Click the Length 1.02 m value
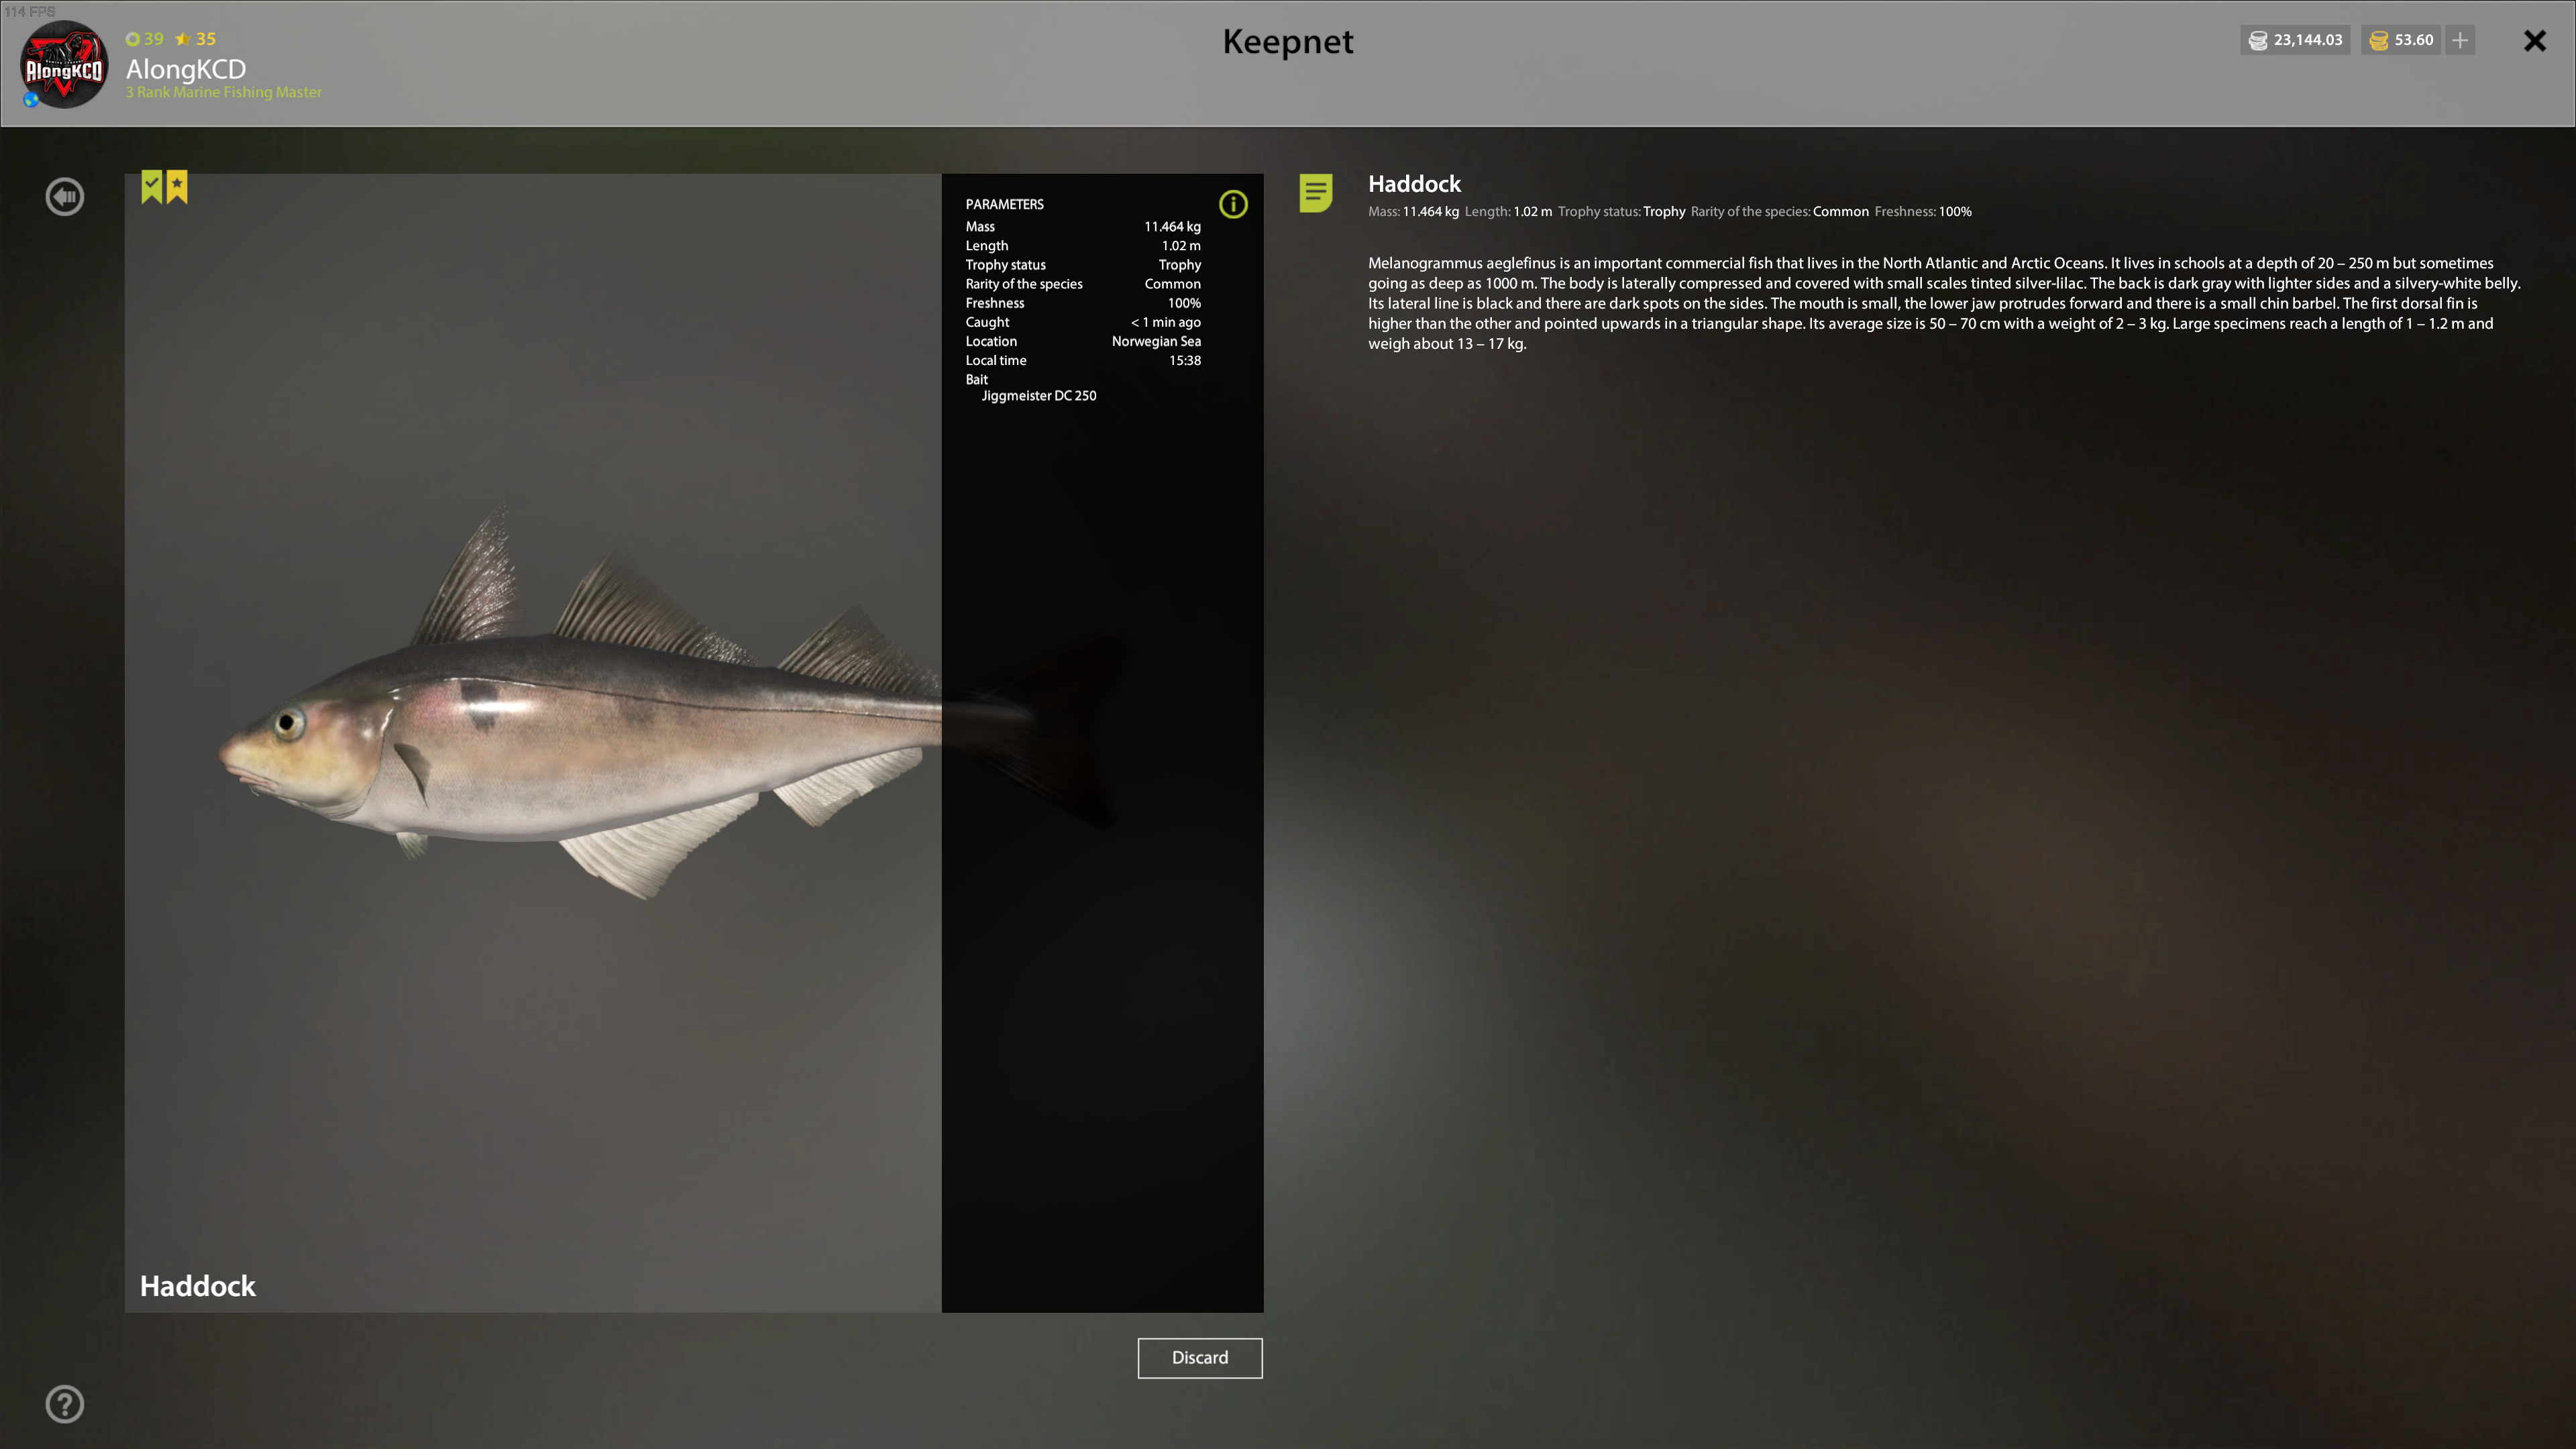The width and height of the screenshot is (2576, 1449). [1181, 246]
